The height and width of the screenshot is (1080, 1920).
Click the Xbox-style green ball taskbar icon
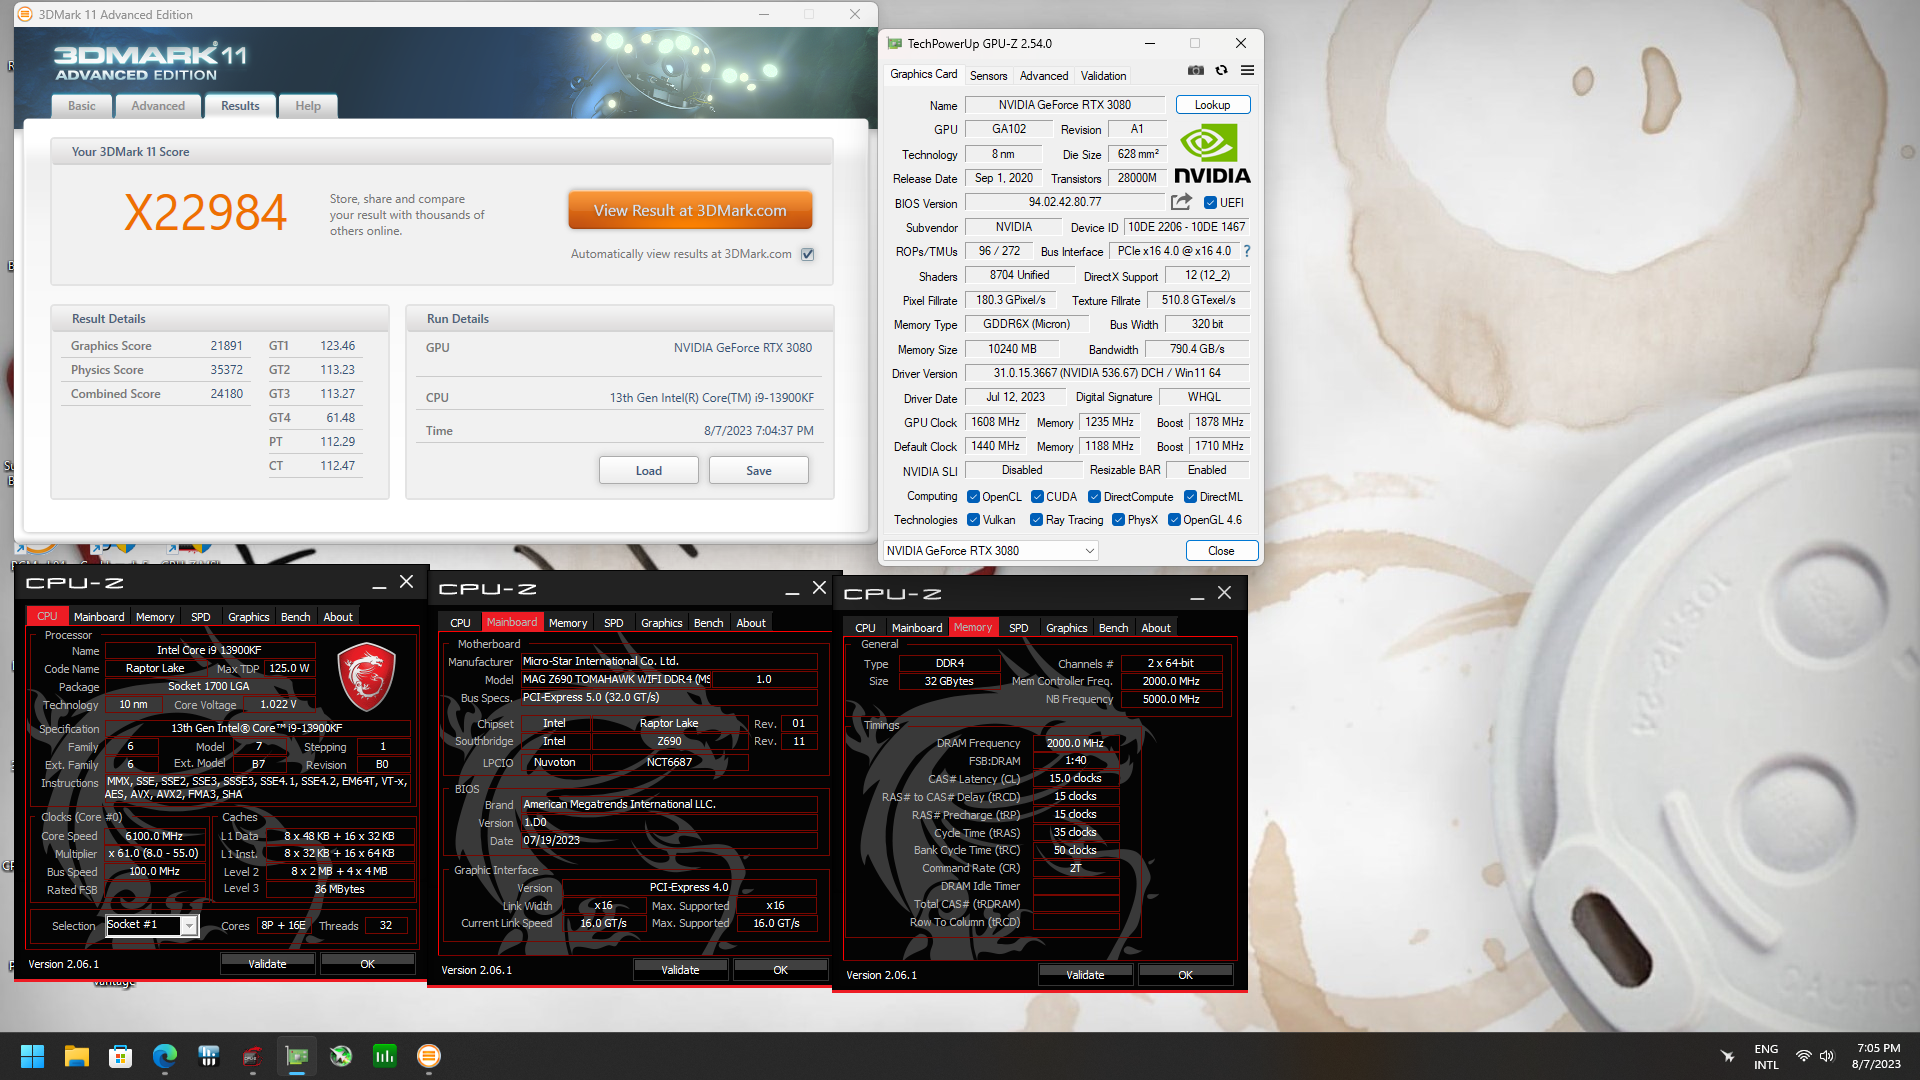pyautogui.click(x=341, y=1056)
